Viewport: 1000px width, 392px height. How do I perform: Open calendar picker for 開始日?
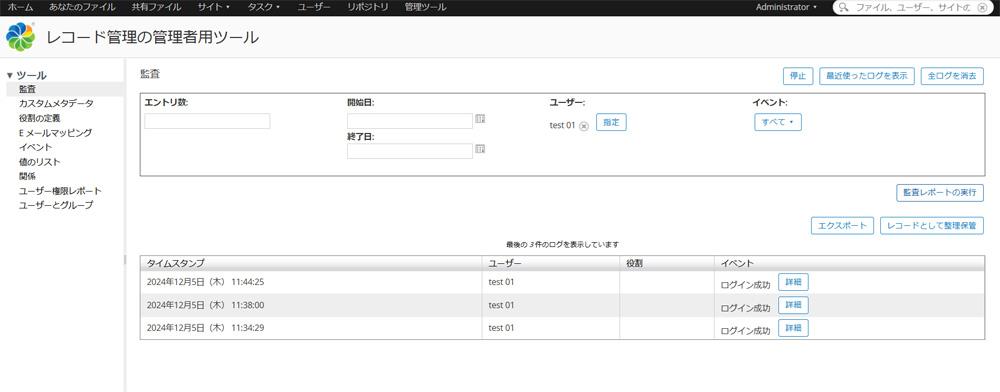(480, 119)
